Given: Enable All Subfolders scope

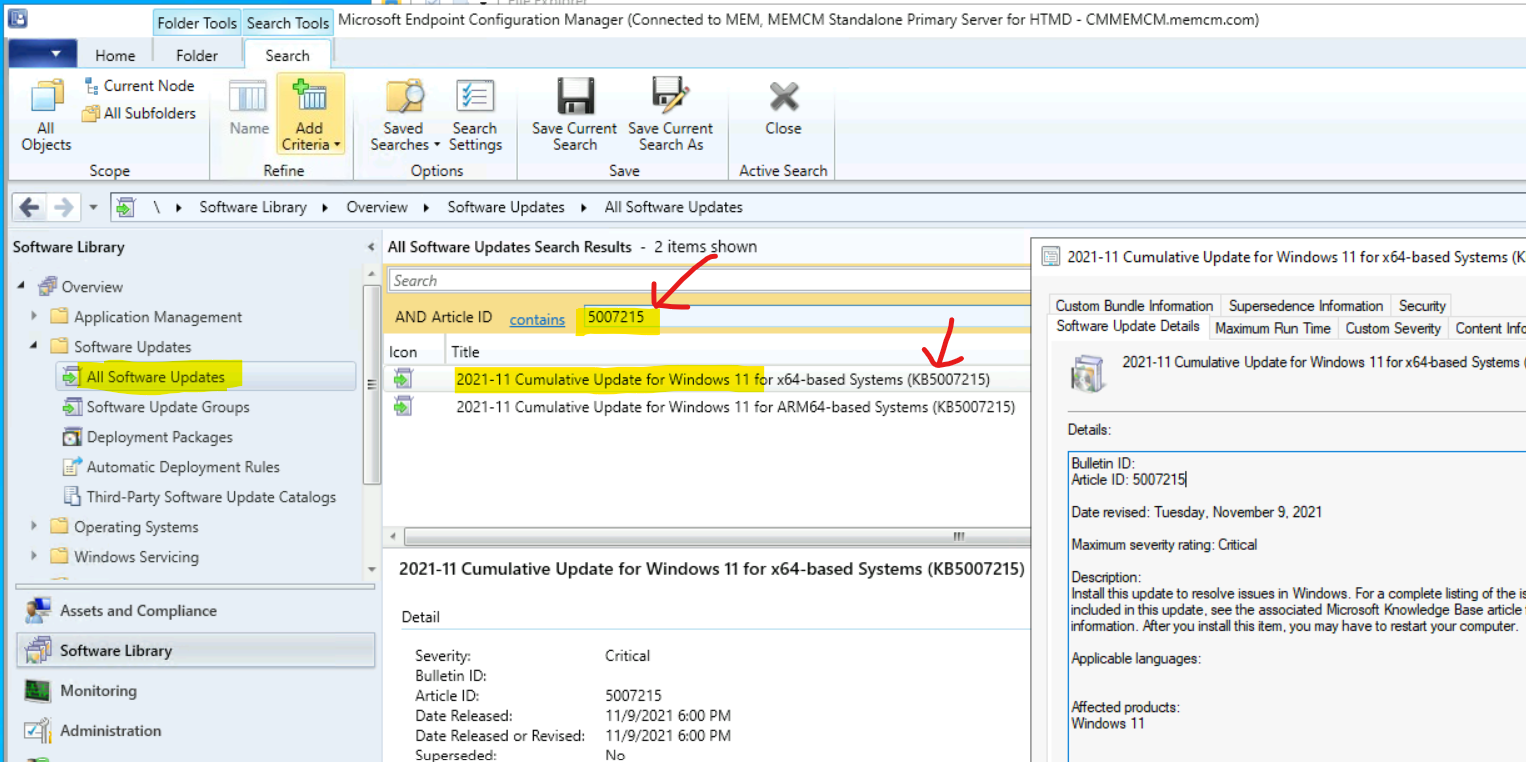Looking at the screenshot, I should pyautogui.click(x=139, y=113).
